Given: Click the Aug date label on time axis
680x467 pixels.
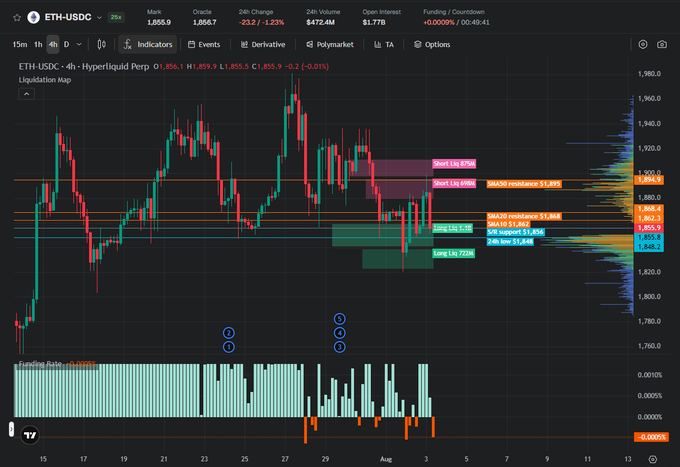Looking at the screenshot, I should (x=386, y=459).
